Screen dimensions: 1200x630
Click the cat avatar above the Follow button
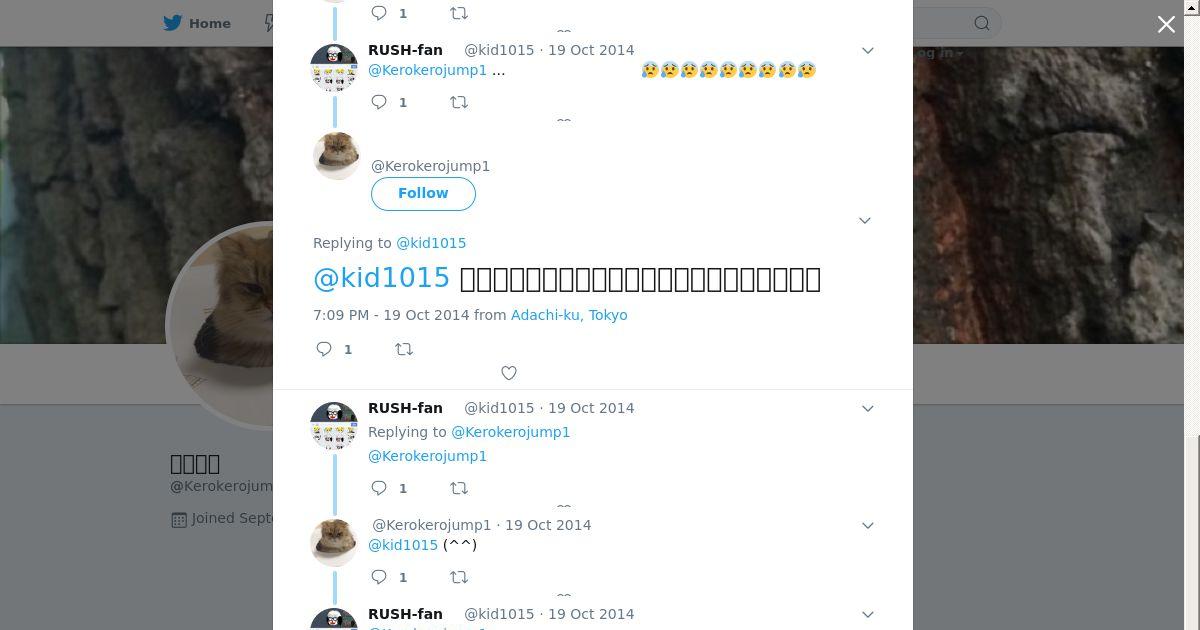[337, 155]
